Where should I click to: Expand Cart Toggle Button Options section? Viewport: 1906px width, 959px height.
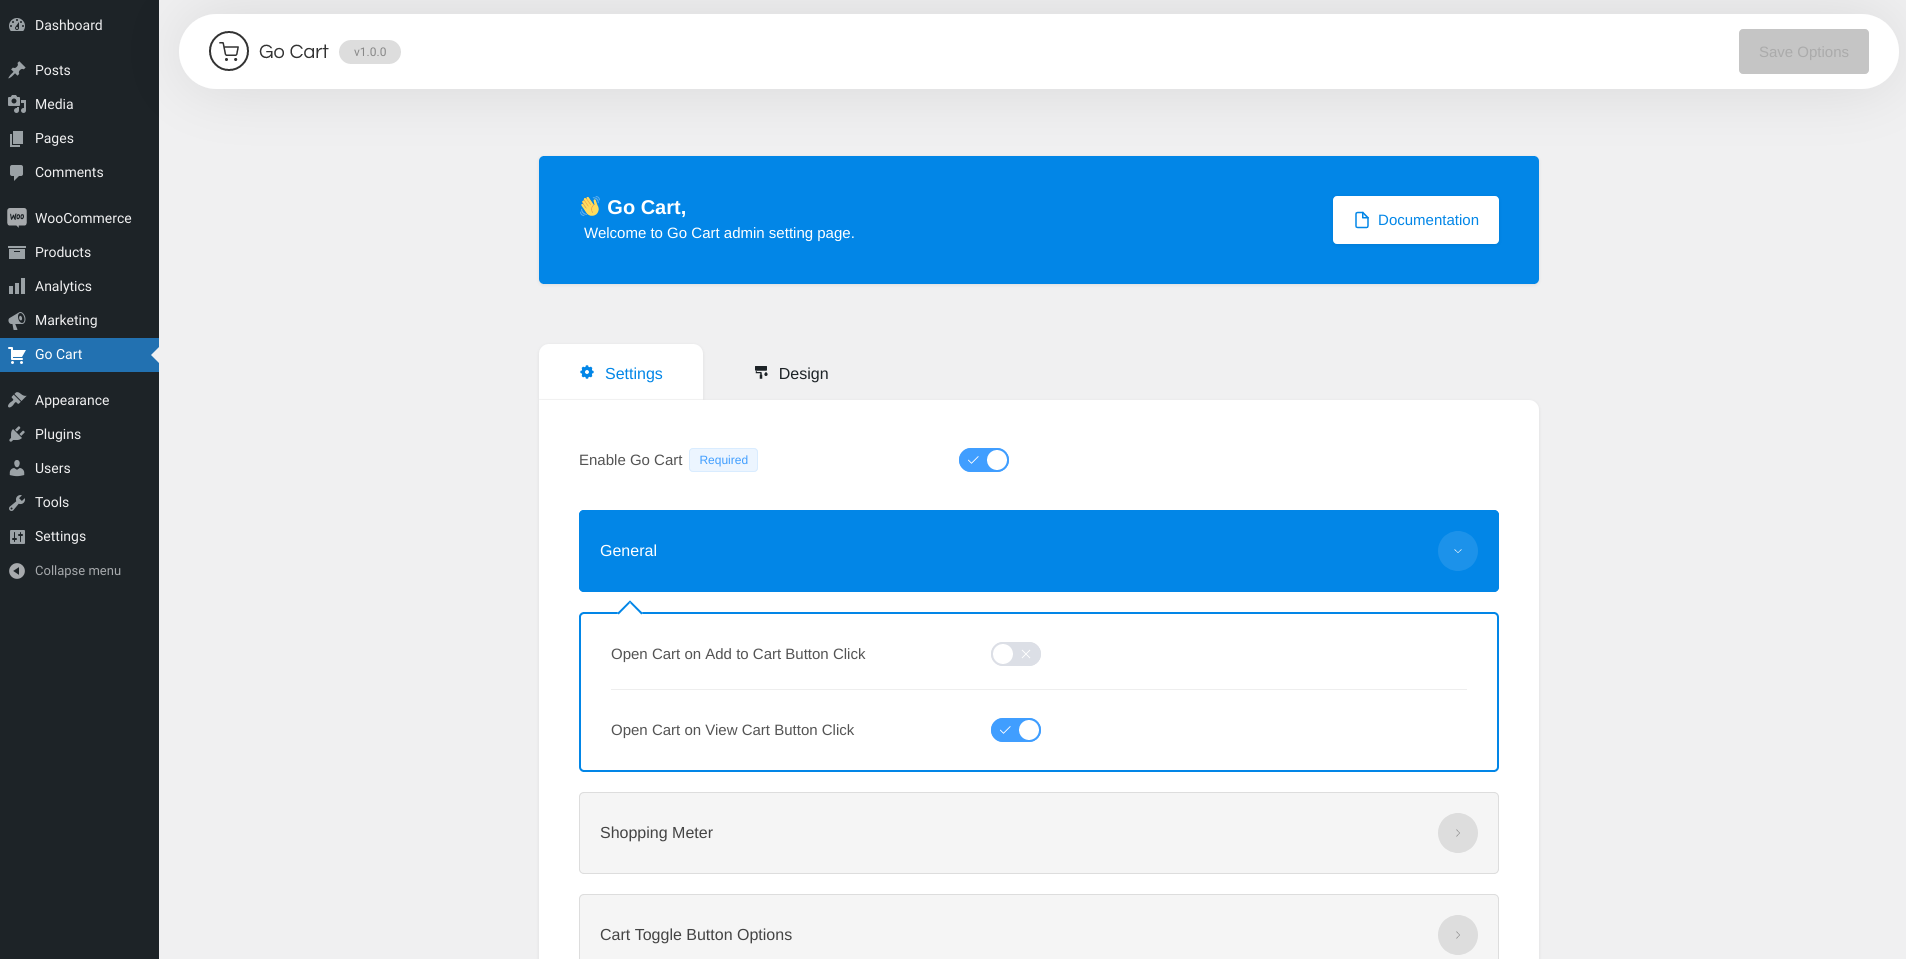click(x=1457, y=934)
